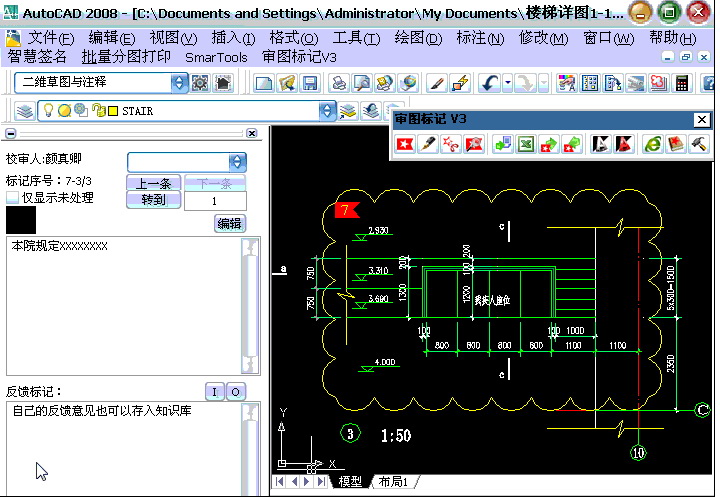Click the red flag mark icon in 审图标记 toolbar
Screen dimensions: 720x497
(x=404, y=145)
